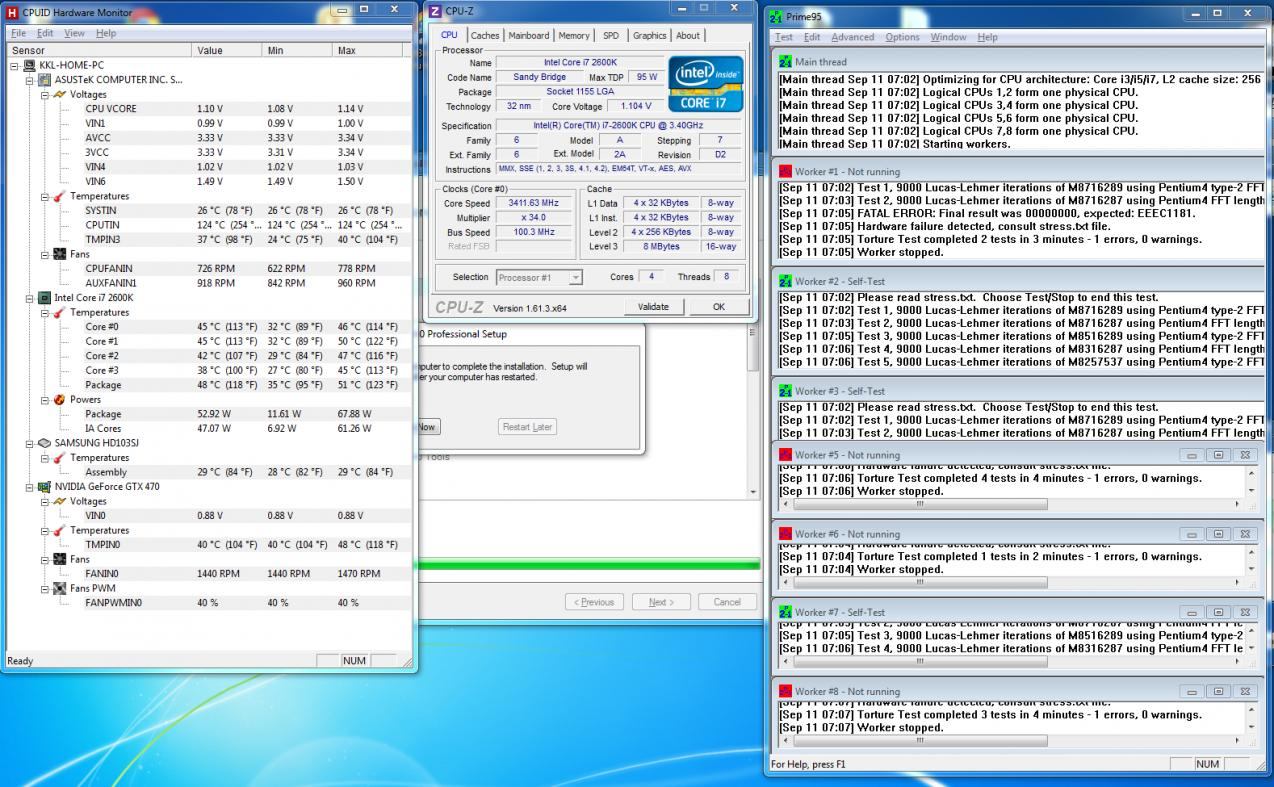Collapse Voltages under the ASUSTeK motherboard
1274x787 pixels.
pos(45,95)
